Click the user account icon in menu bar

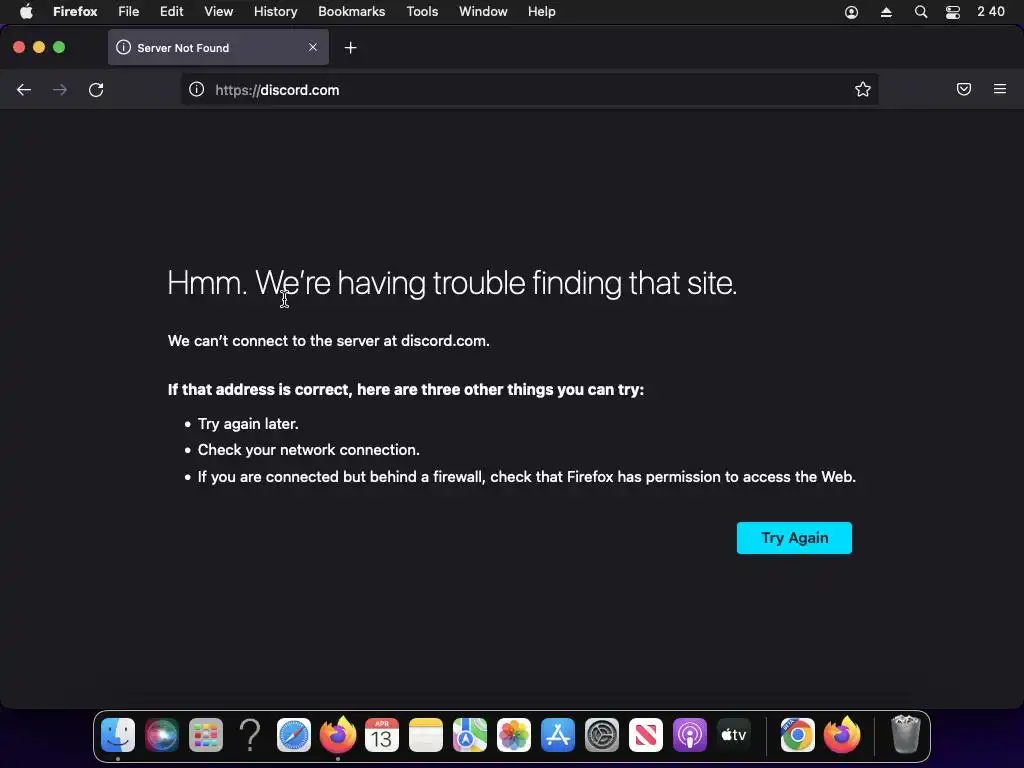click(852, 12)
